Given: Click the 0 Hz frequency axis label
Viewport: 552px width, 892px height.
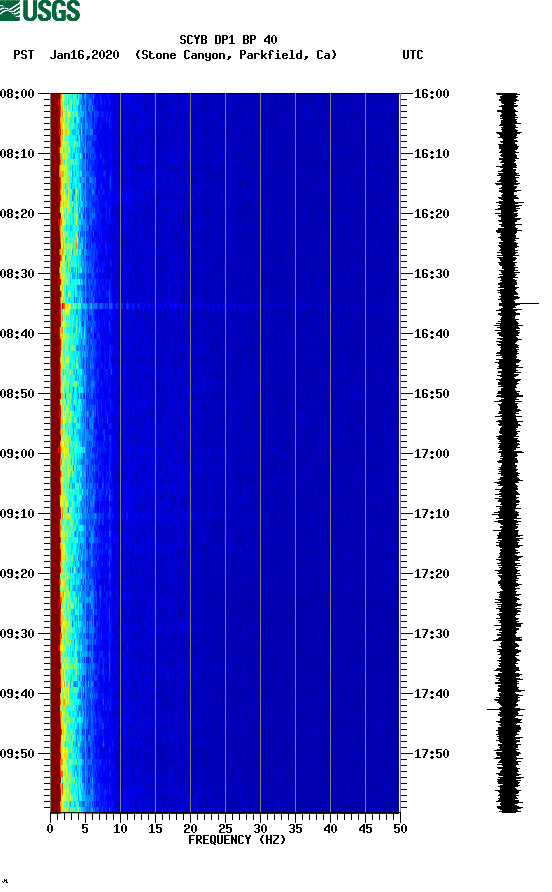Looking at the screenshot, I should (x=50, y=829).
